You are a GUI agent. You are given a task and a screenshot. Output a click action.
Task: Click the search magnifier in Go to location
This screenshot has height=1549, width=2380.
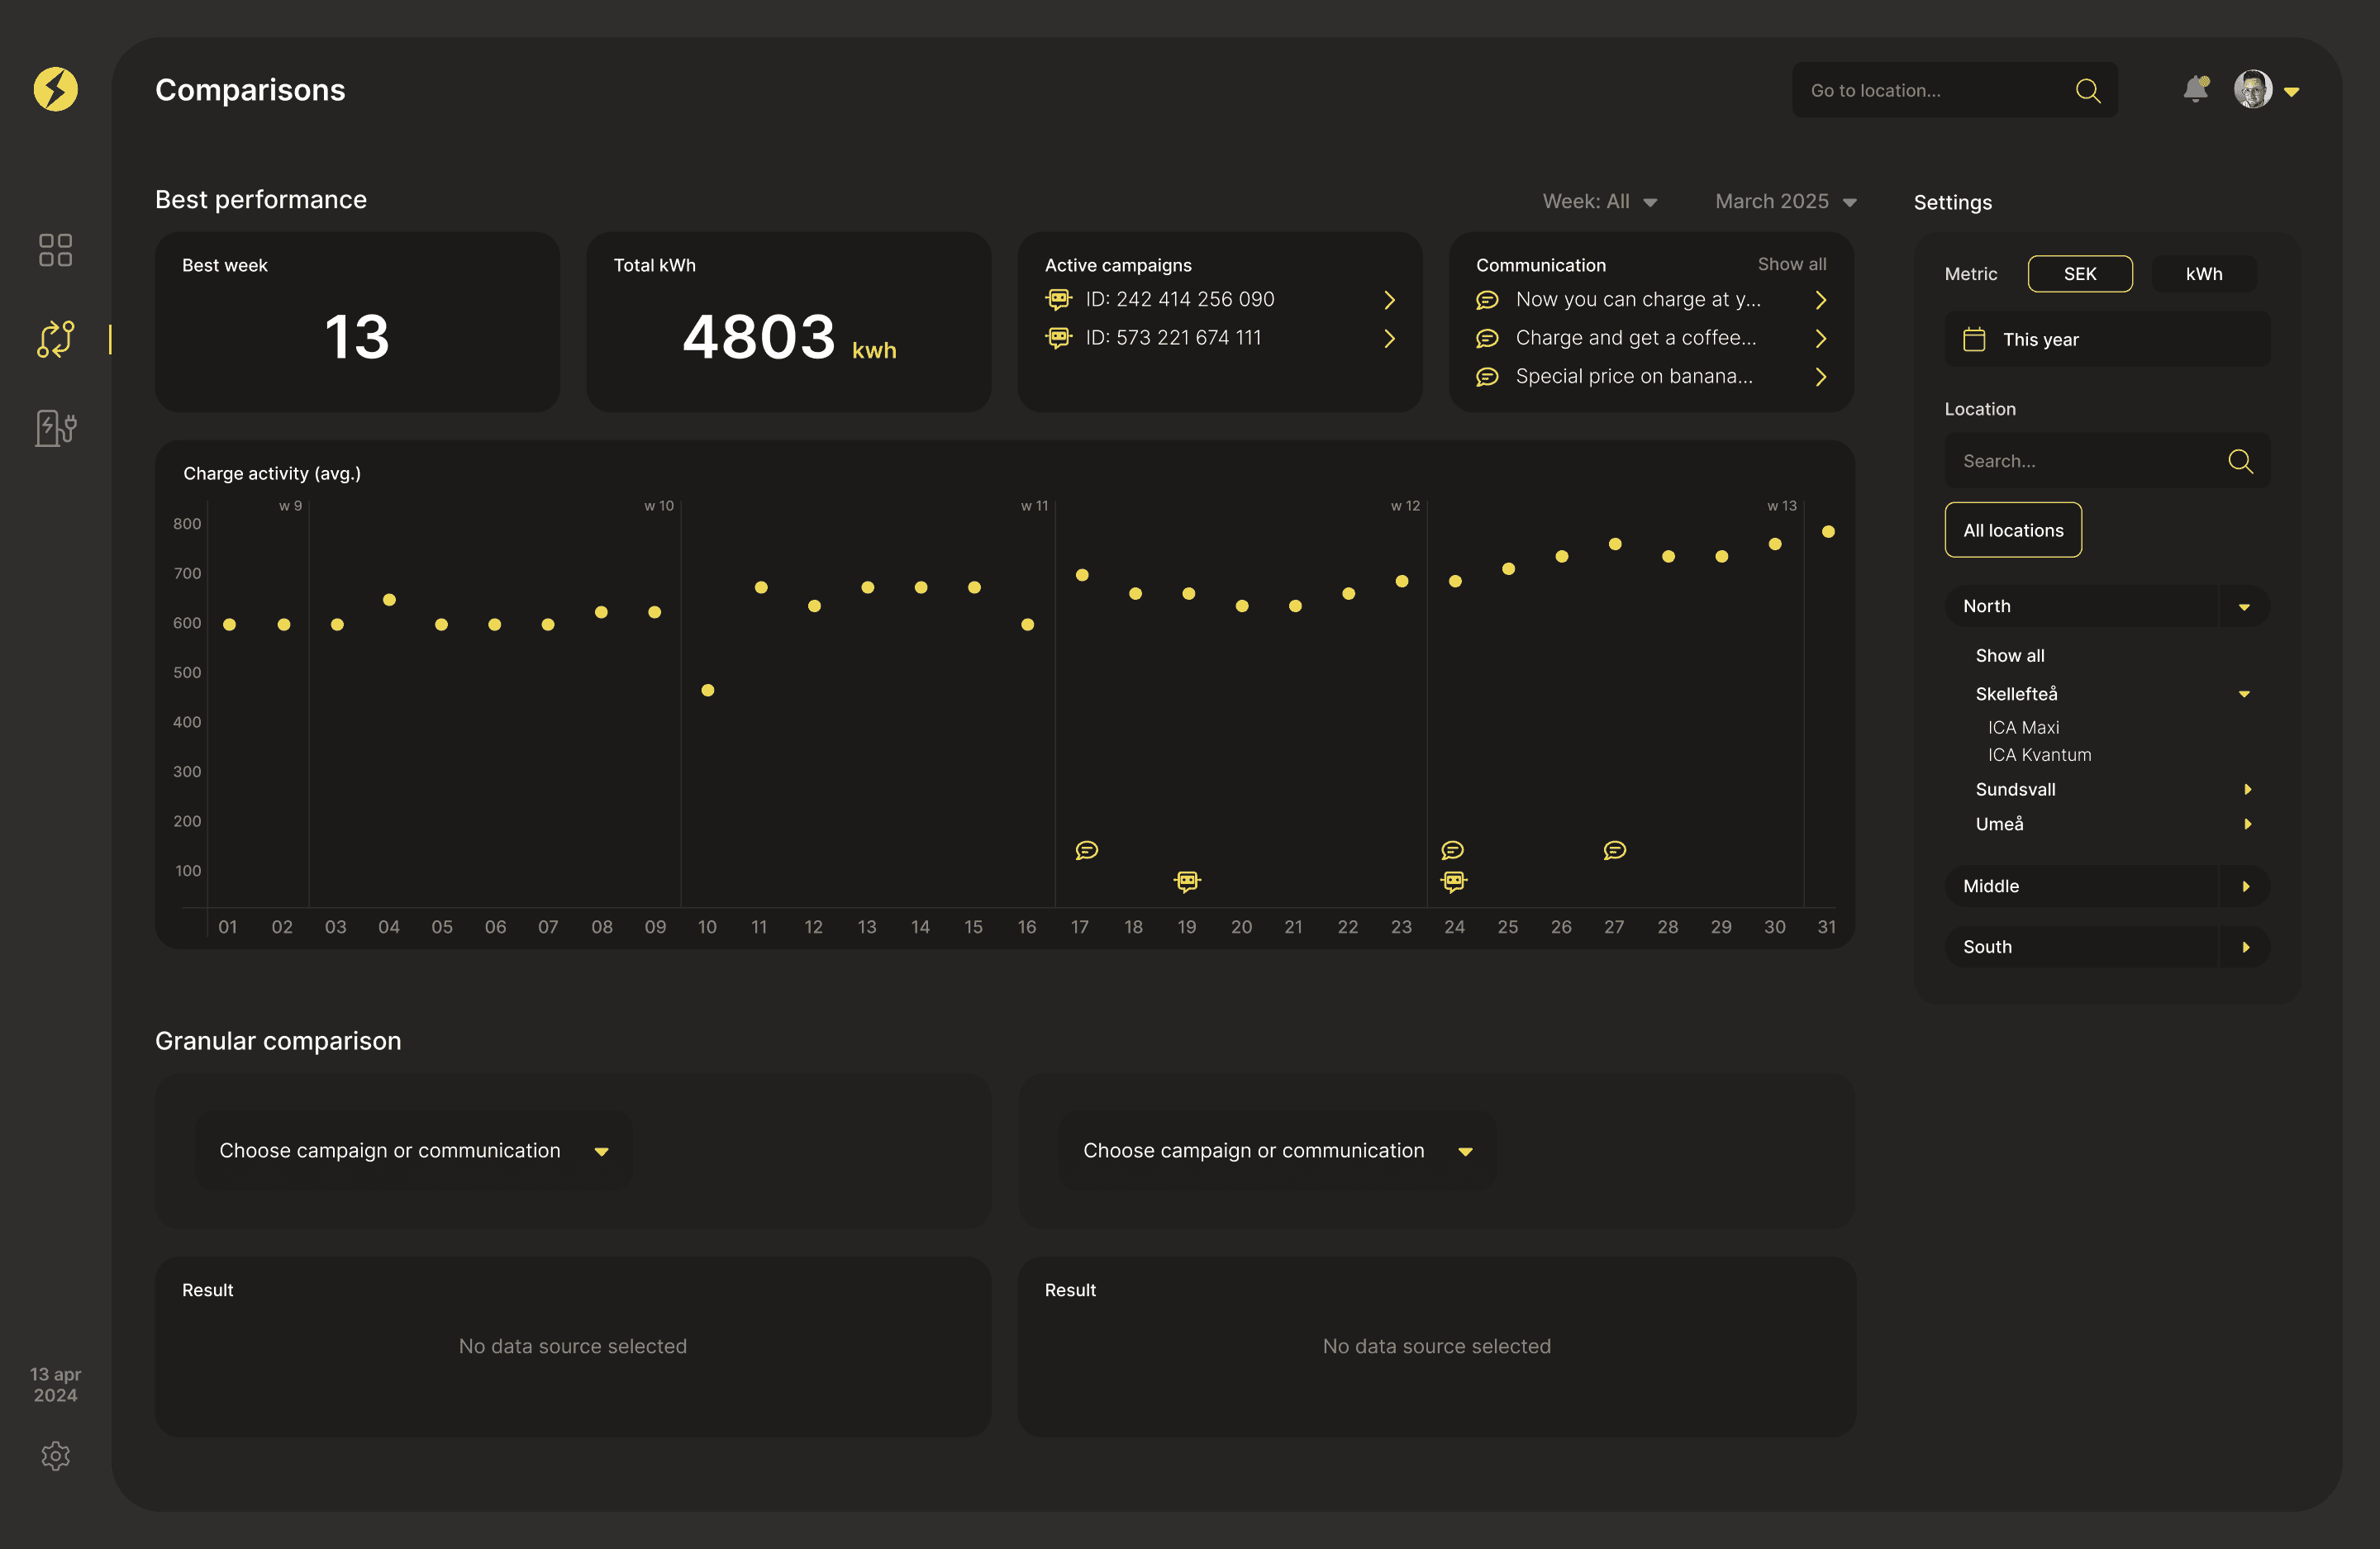click(x=2087, y=91)
